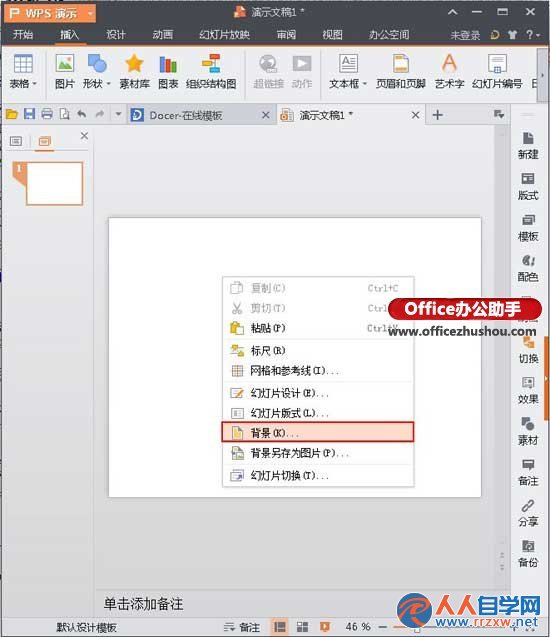This screenshot has height=637, width=550.
Task: Open print preview icon
Action: pos(64,115)
